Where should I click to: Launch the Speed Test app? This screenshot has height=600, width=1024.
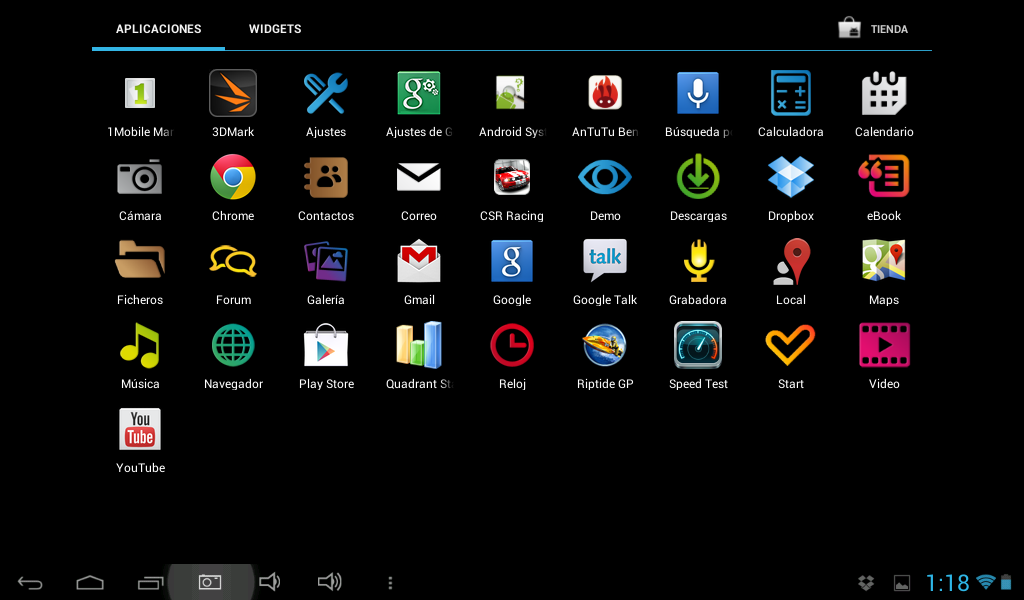pyautogui.click(x=698, y=346)
